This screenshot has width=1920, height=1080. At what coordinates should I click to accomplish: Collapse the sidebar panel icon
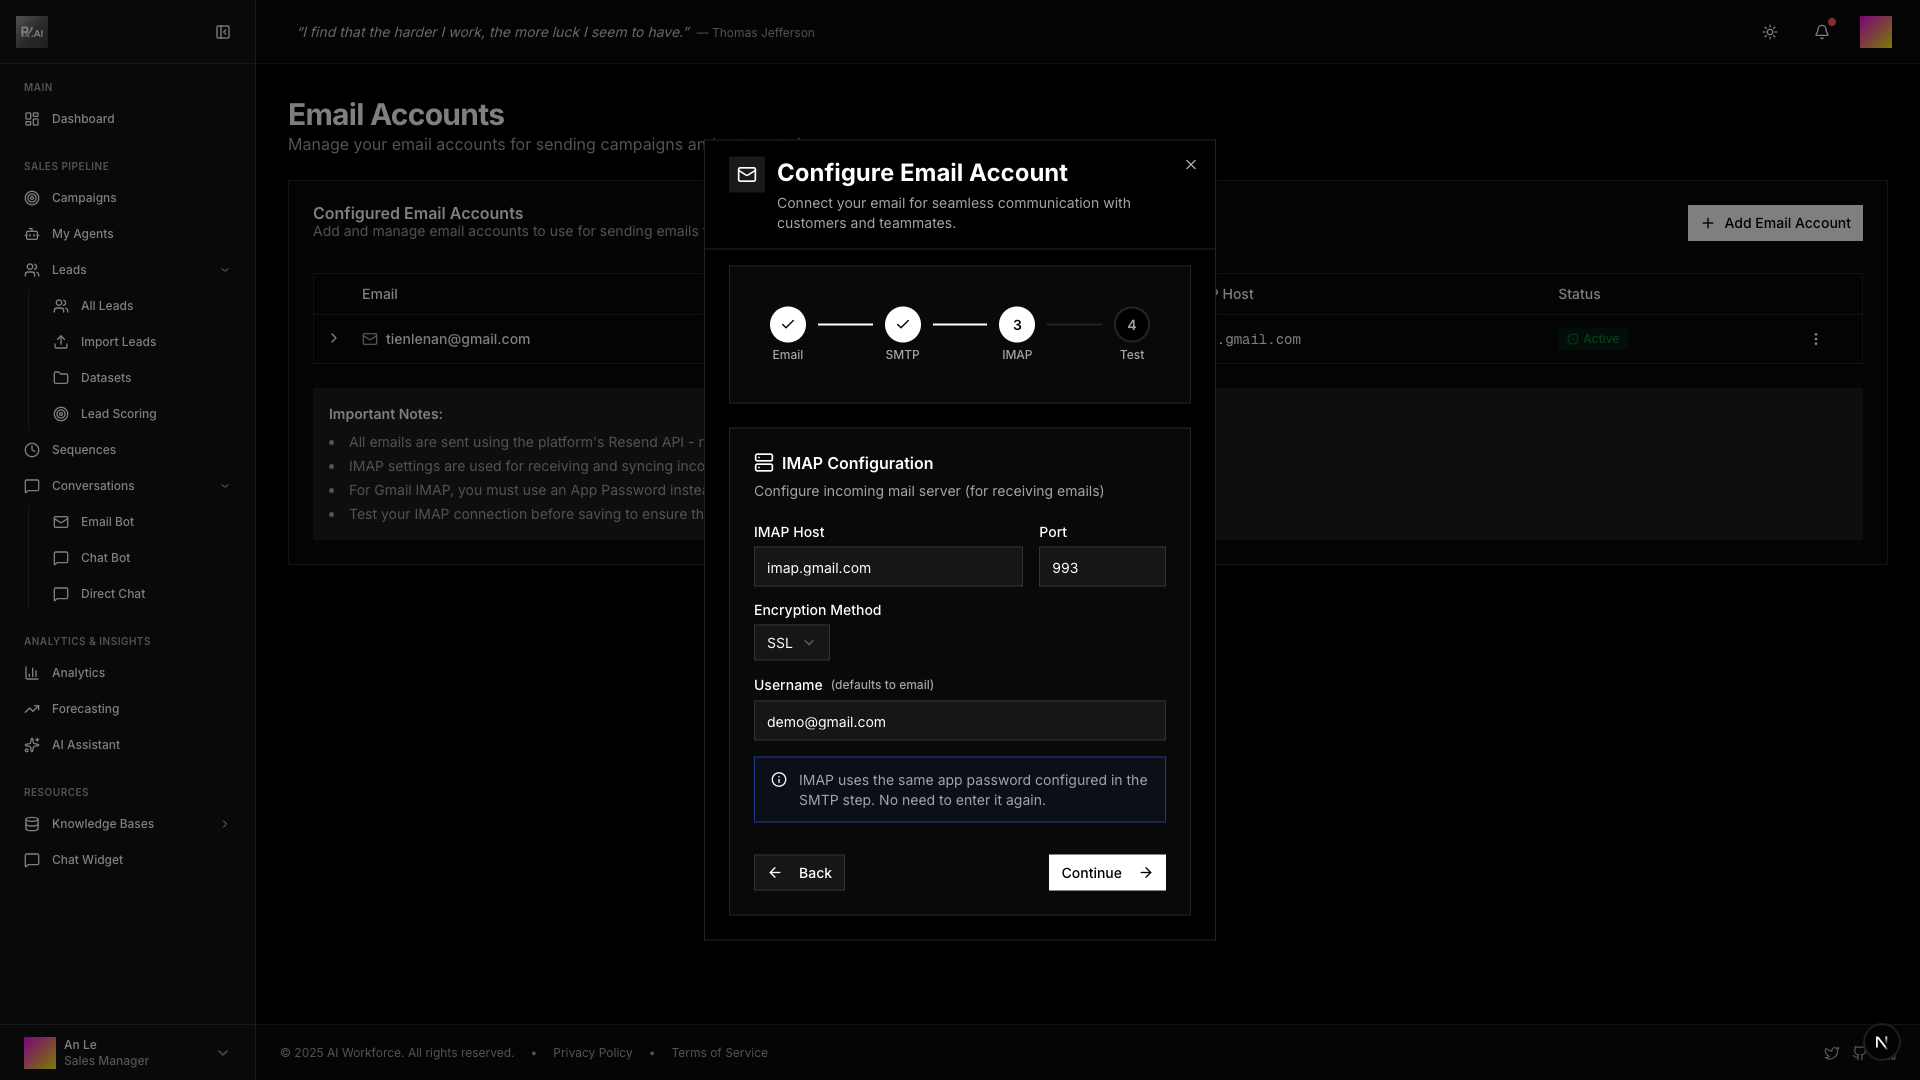pyautogui.click(x=223, y=32)
